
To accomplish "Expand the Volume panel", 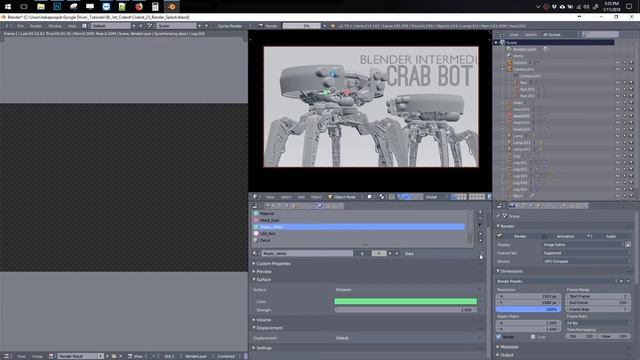I will pos(262,320).
